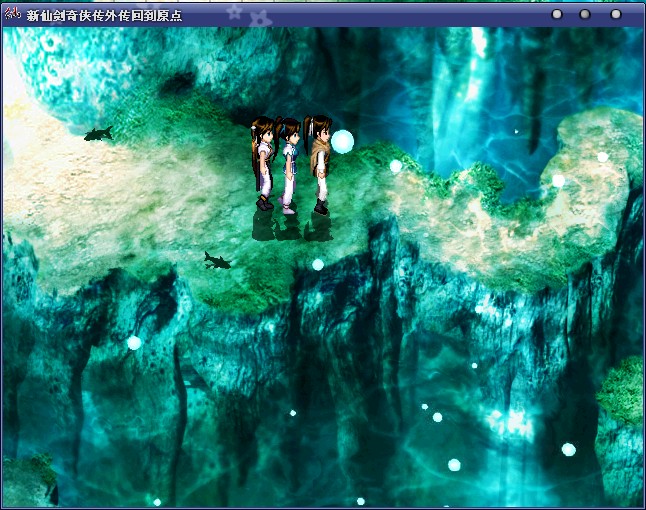Click the dark fish silhouette near the upper left
This screenshot has width=646, height=510.
click(x=99, y=134)
